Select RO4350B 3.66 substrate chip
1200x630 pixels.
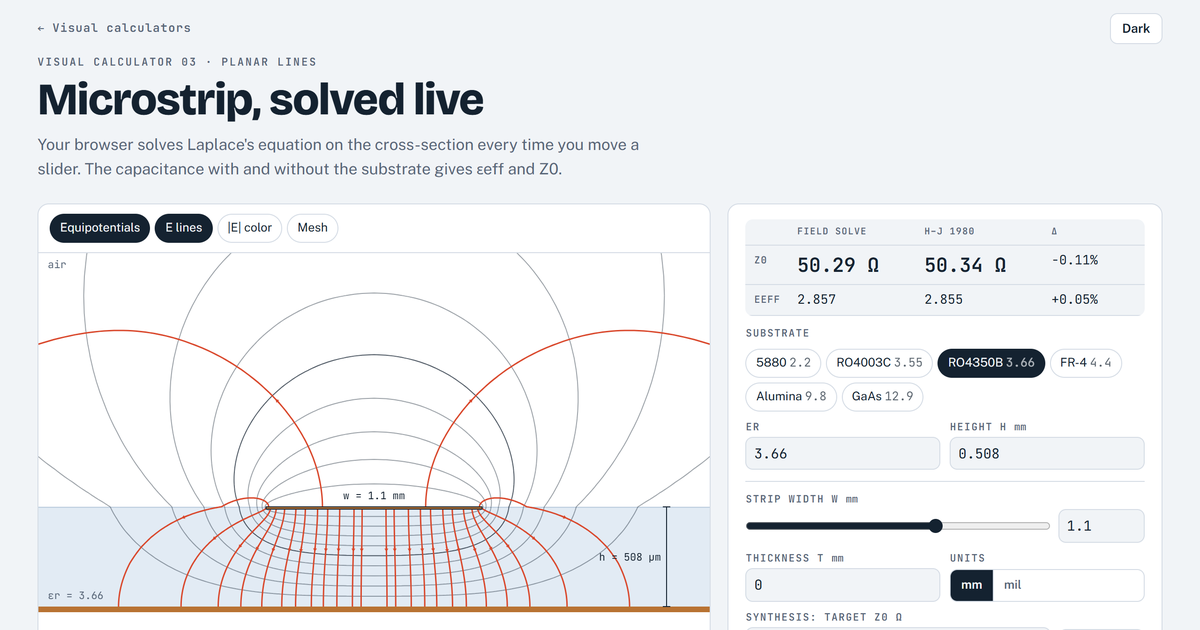point(992,363)
